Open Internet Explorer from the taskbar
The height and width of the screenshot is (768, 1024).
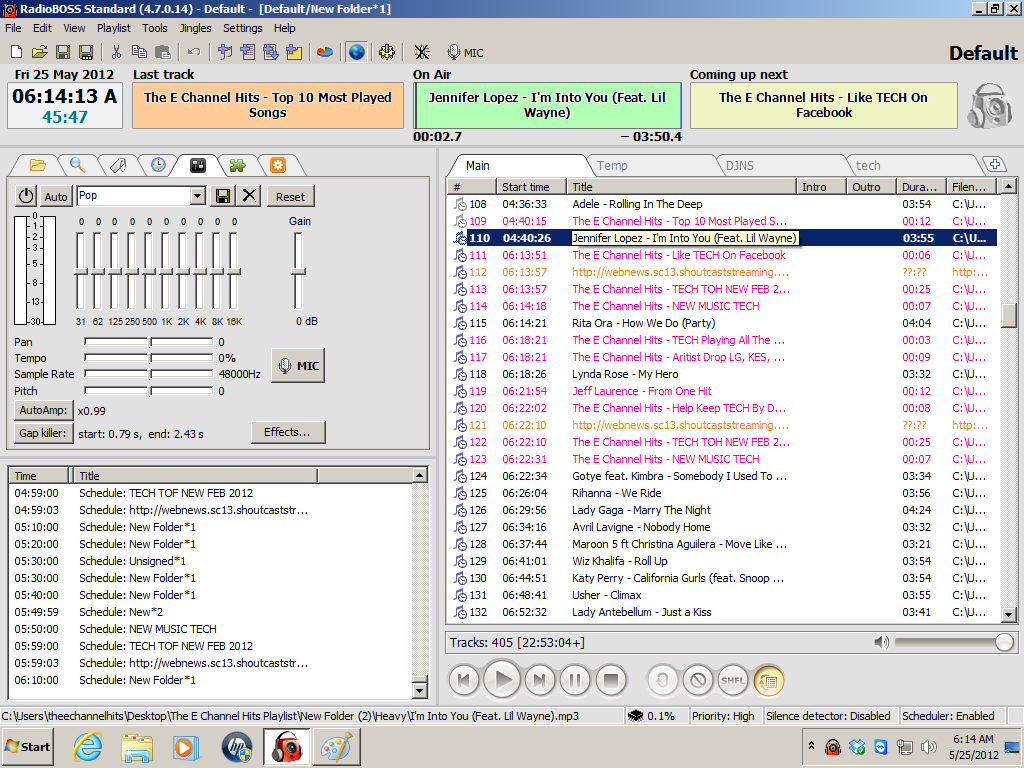click(x=88, y=747)
